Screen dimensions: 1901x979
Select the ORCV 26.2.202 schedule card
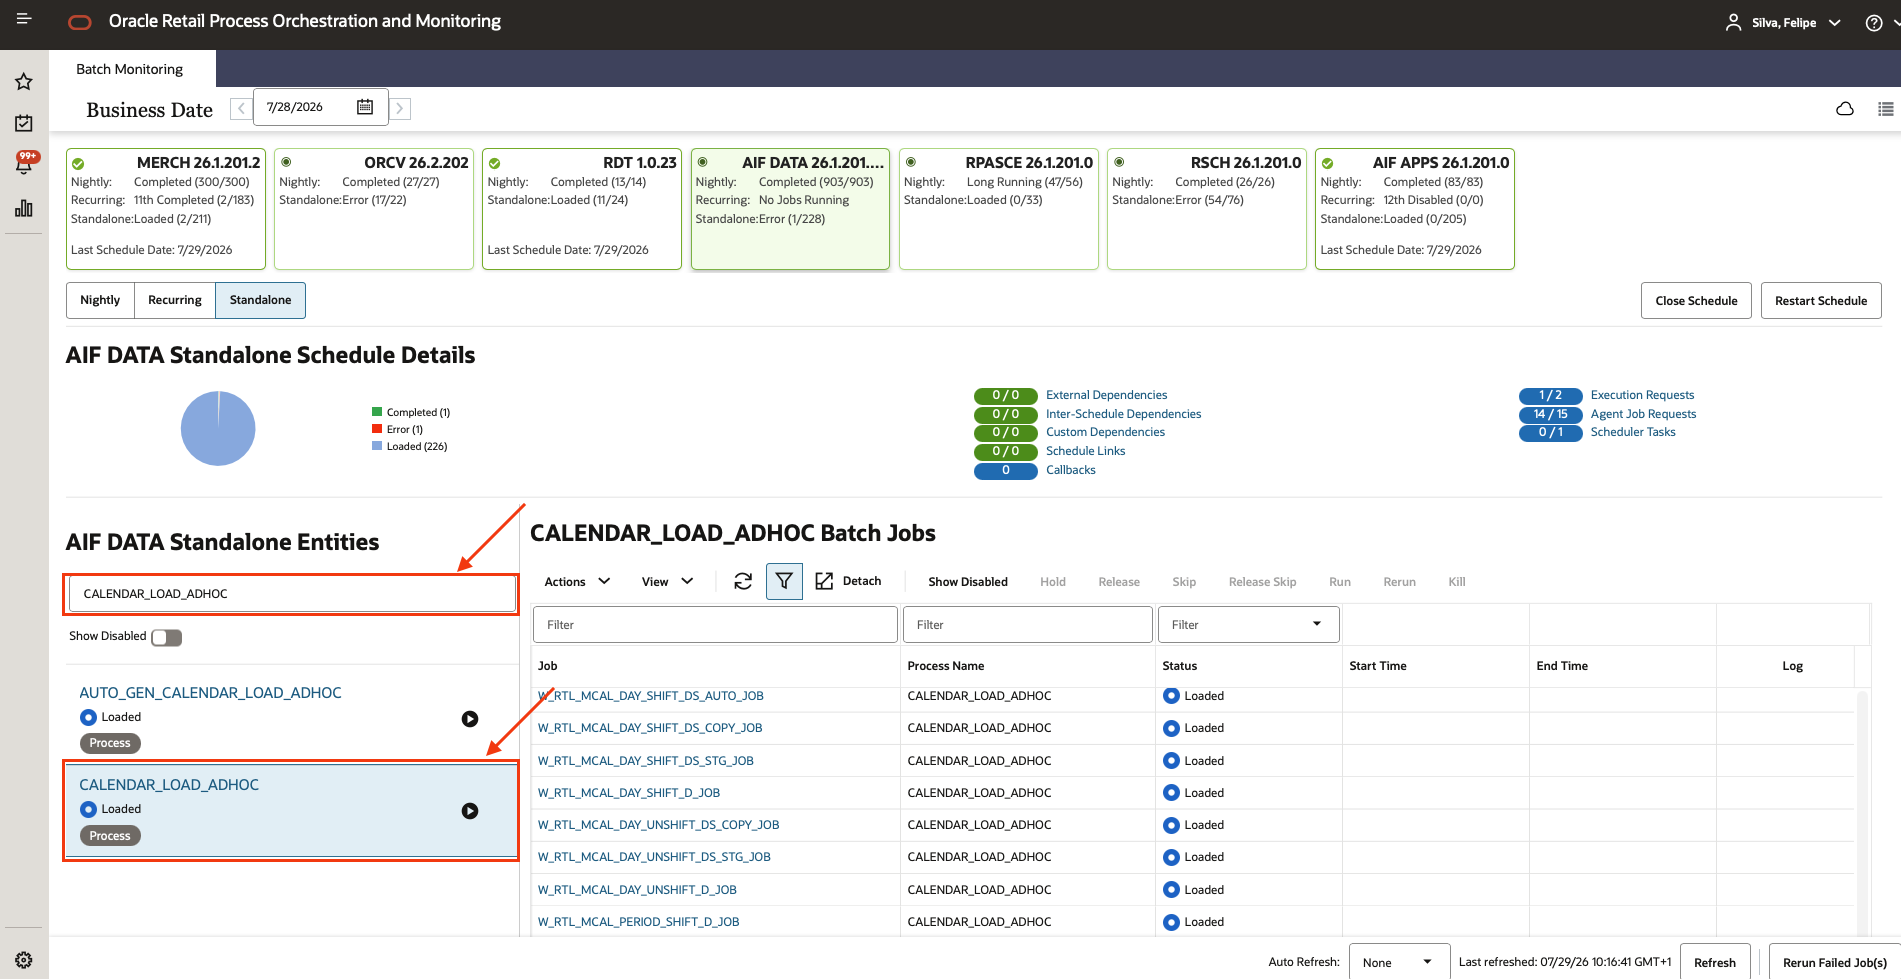[x=374, y=209]
